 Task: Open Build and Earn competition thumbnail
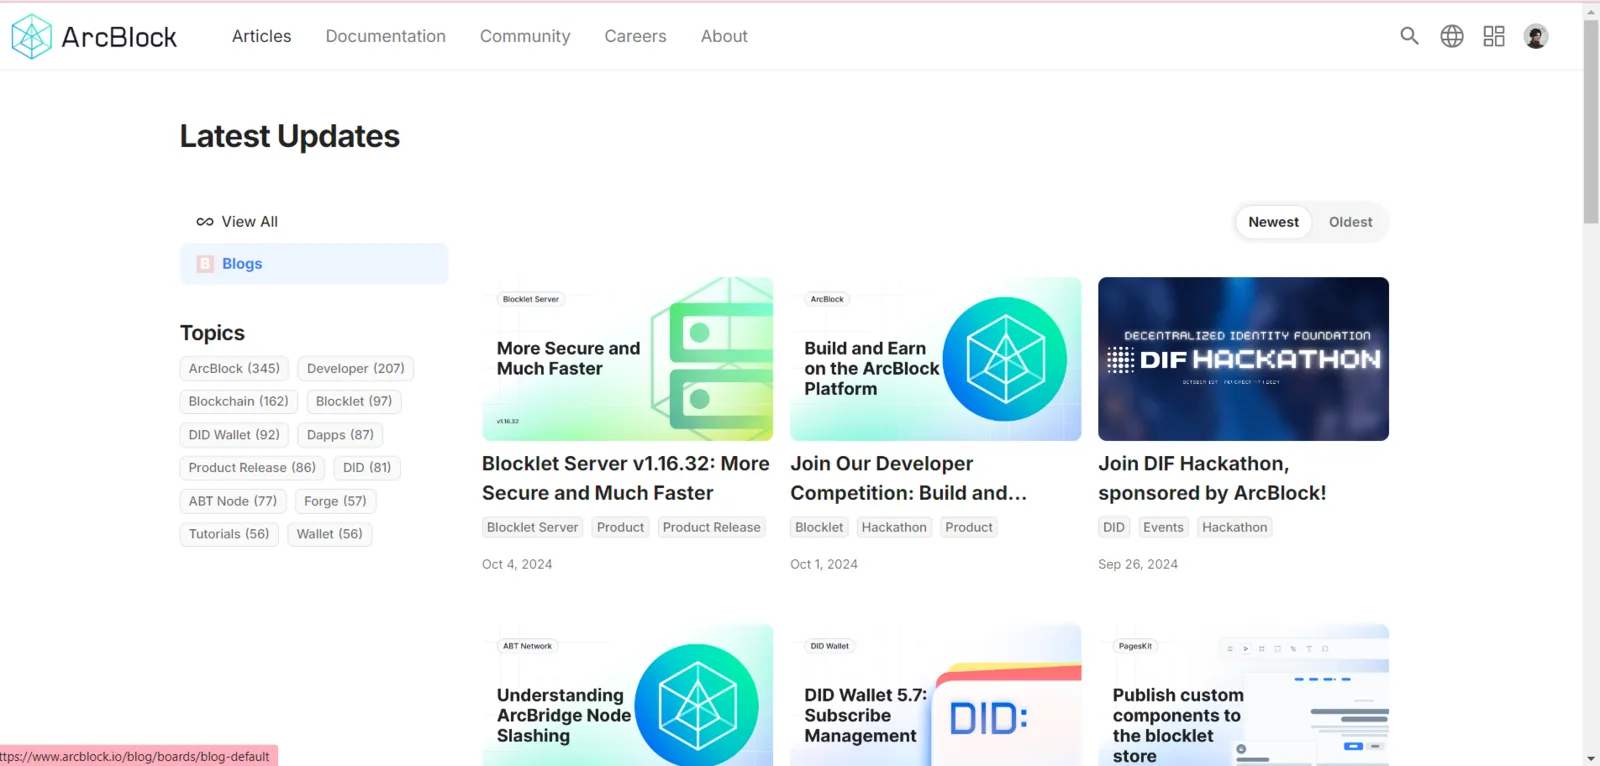coord(935,359)
